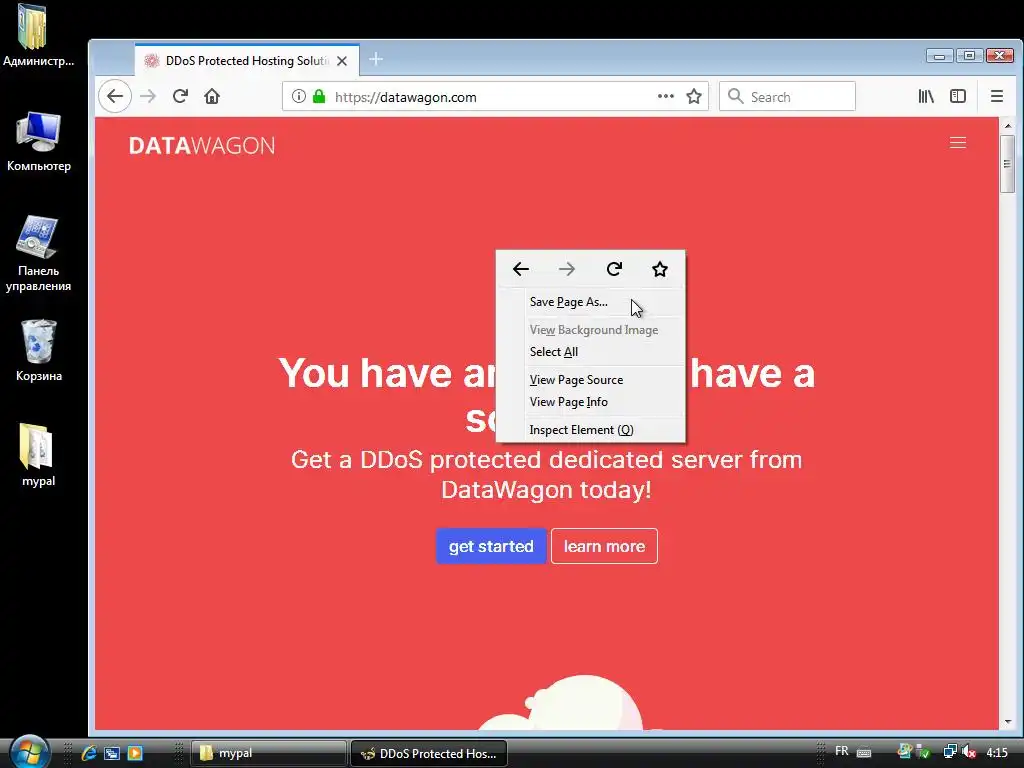Image resolution: width=1024 pixels, height=768 pixels.
Task: Click the browser toolbar Forward arrow
Action: (x=148, y=97)
